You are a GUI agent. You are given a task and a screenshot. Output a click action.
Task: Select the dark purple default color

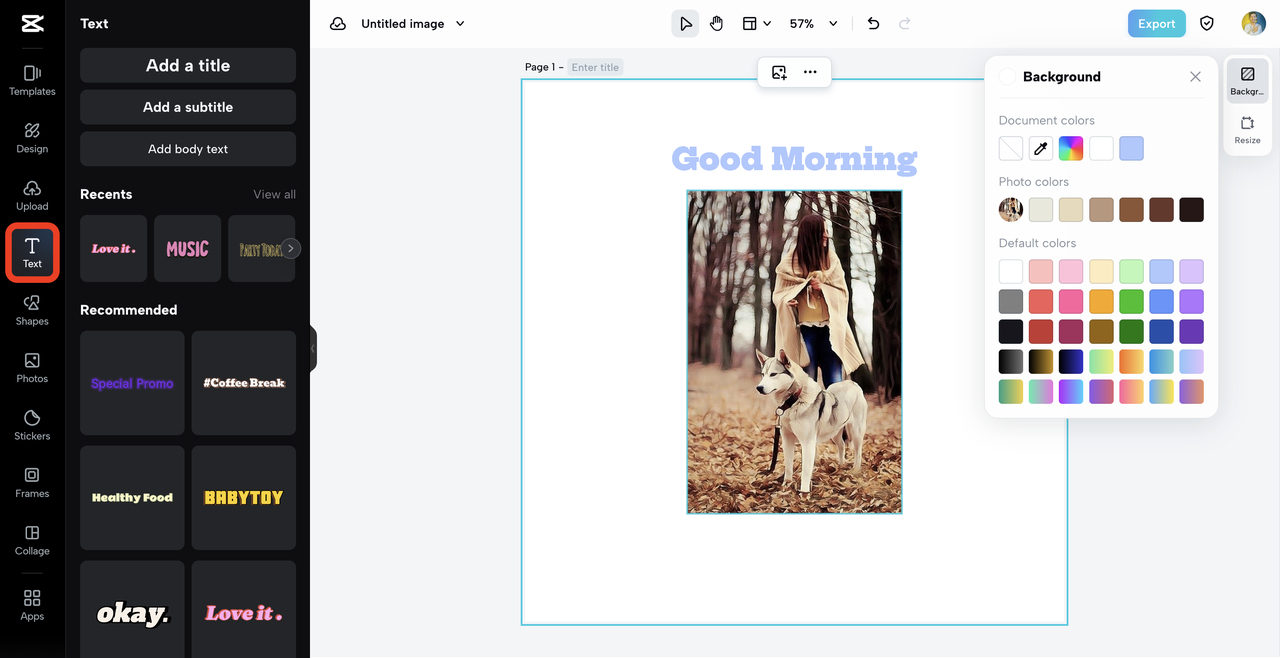(1191, 331)
